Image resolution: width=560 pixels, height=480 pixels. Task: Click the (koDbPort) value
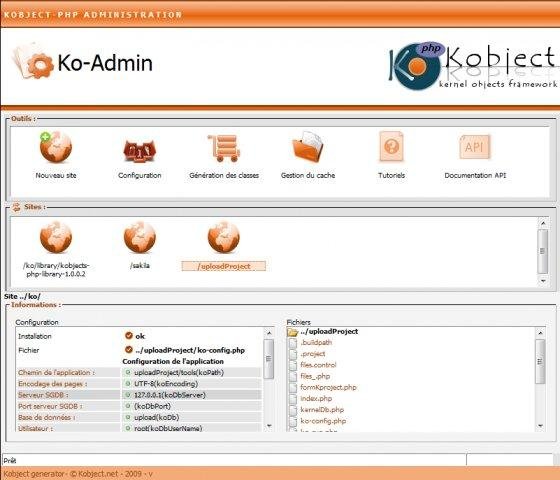(152, 406)
